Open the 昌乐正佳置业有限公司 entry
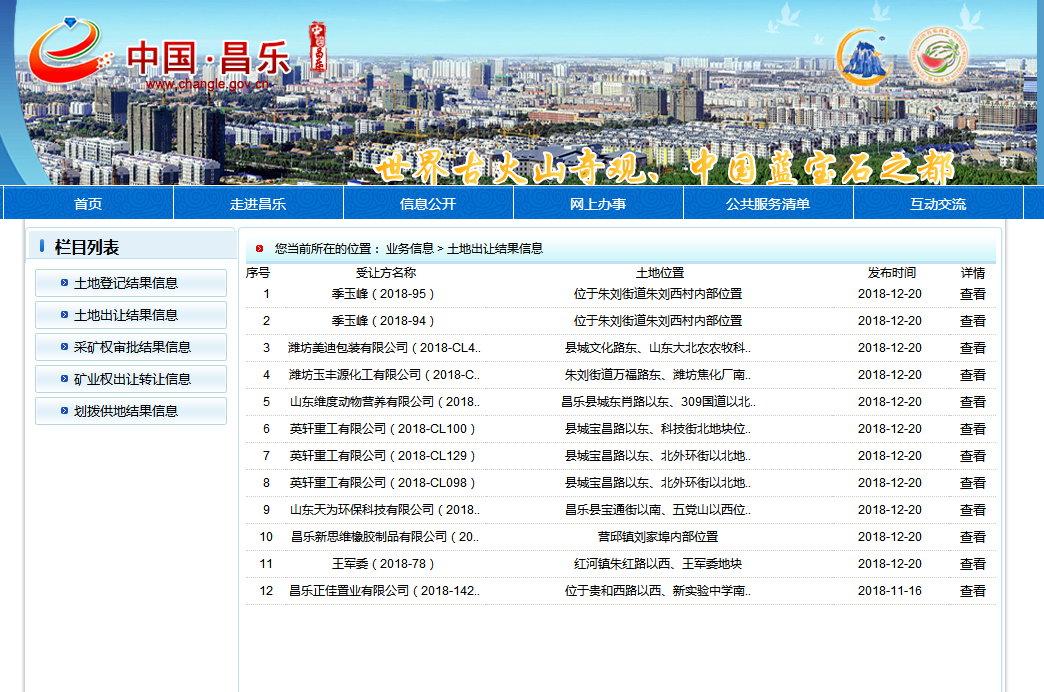The width and height of the screenshot is (1044, 692). tap(385, 591)
